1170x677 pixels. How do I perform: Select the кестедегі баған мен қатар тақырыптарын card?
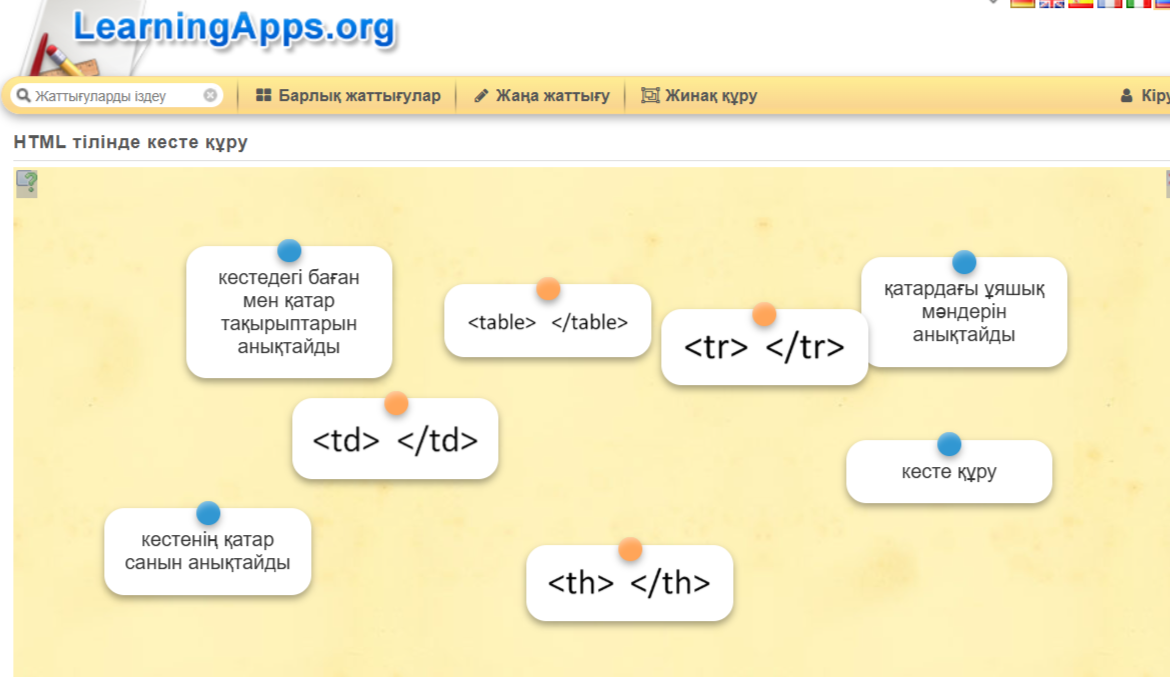coord(289,312)
